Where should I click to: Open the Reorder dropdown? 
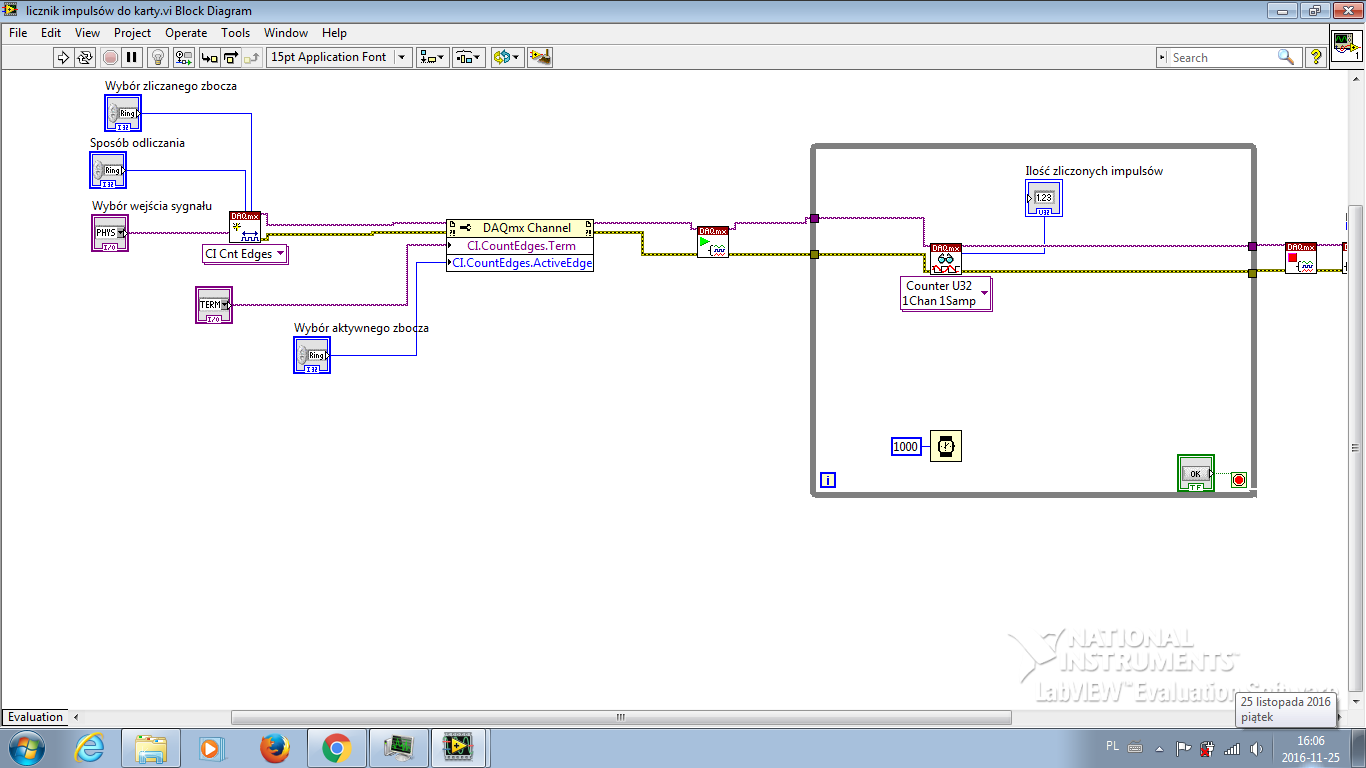click(507, 57)
